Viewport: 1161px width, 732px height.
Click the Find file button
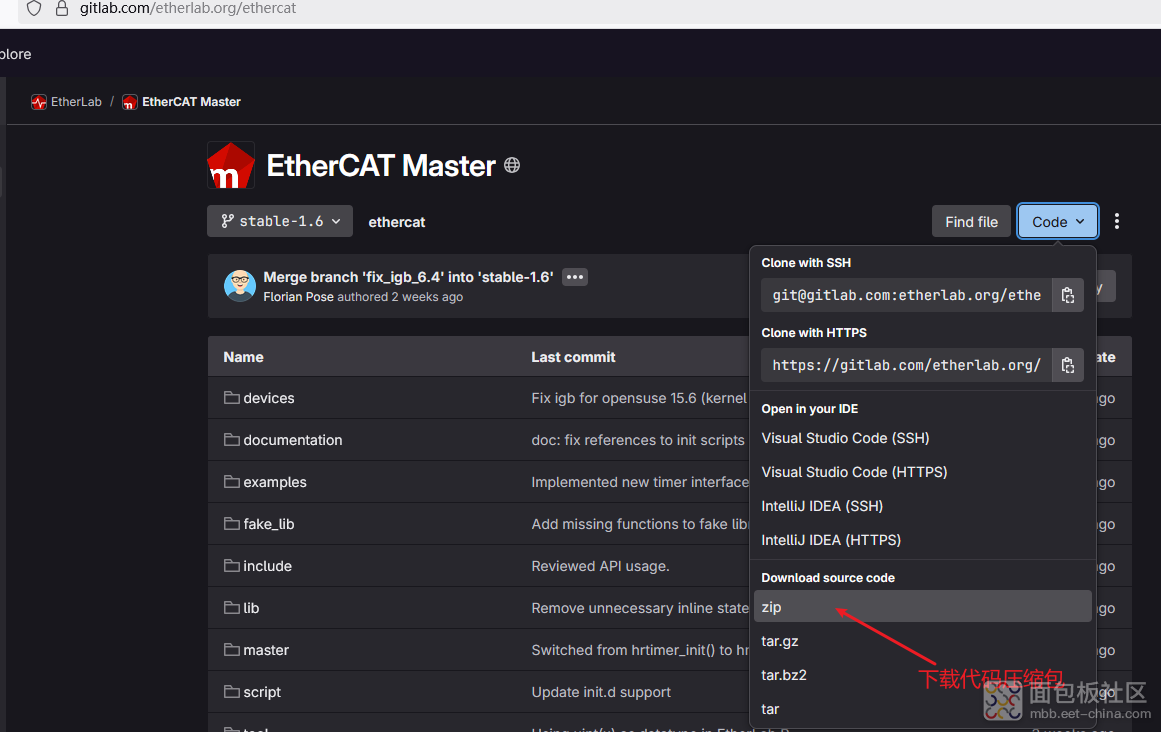pos(971,222)
